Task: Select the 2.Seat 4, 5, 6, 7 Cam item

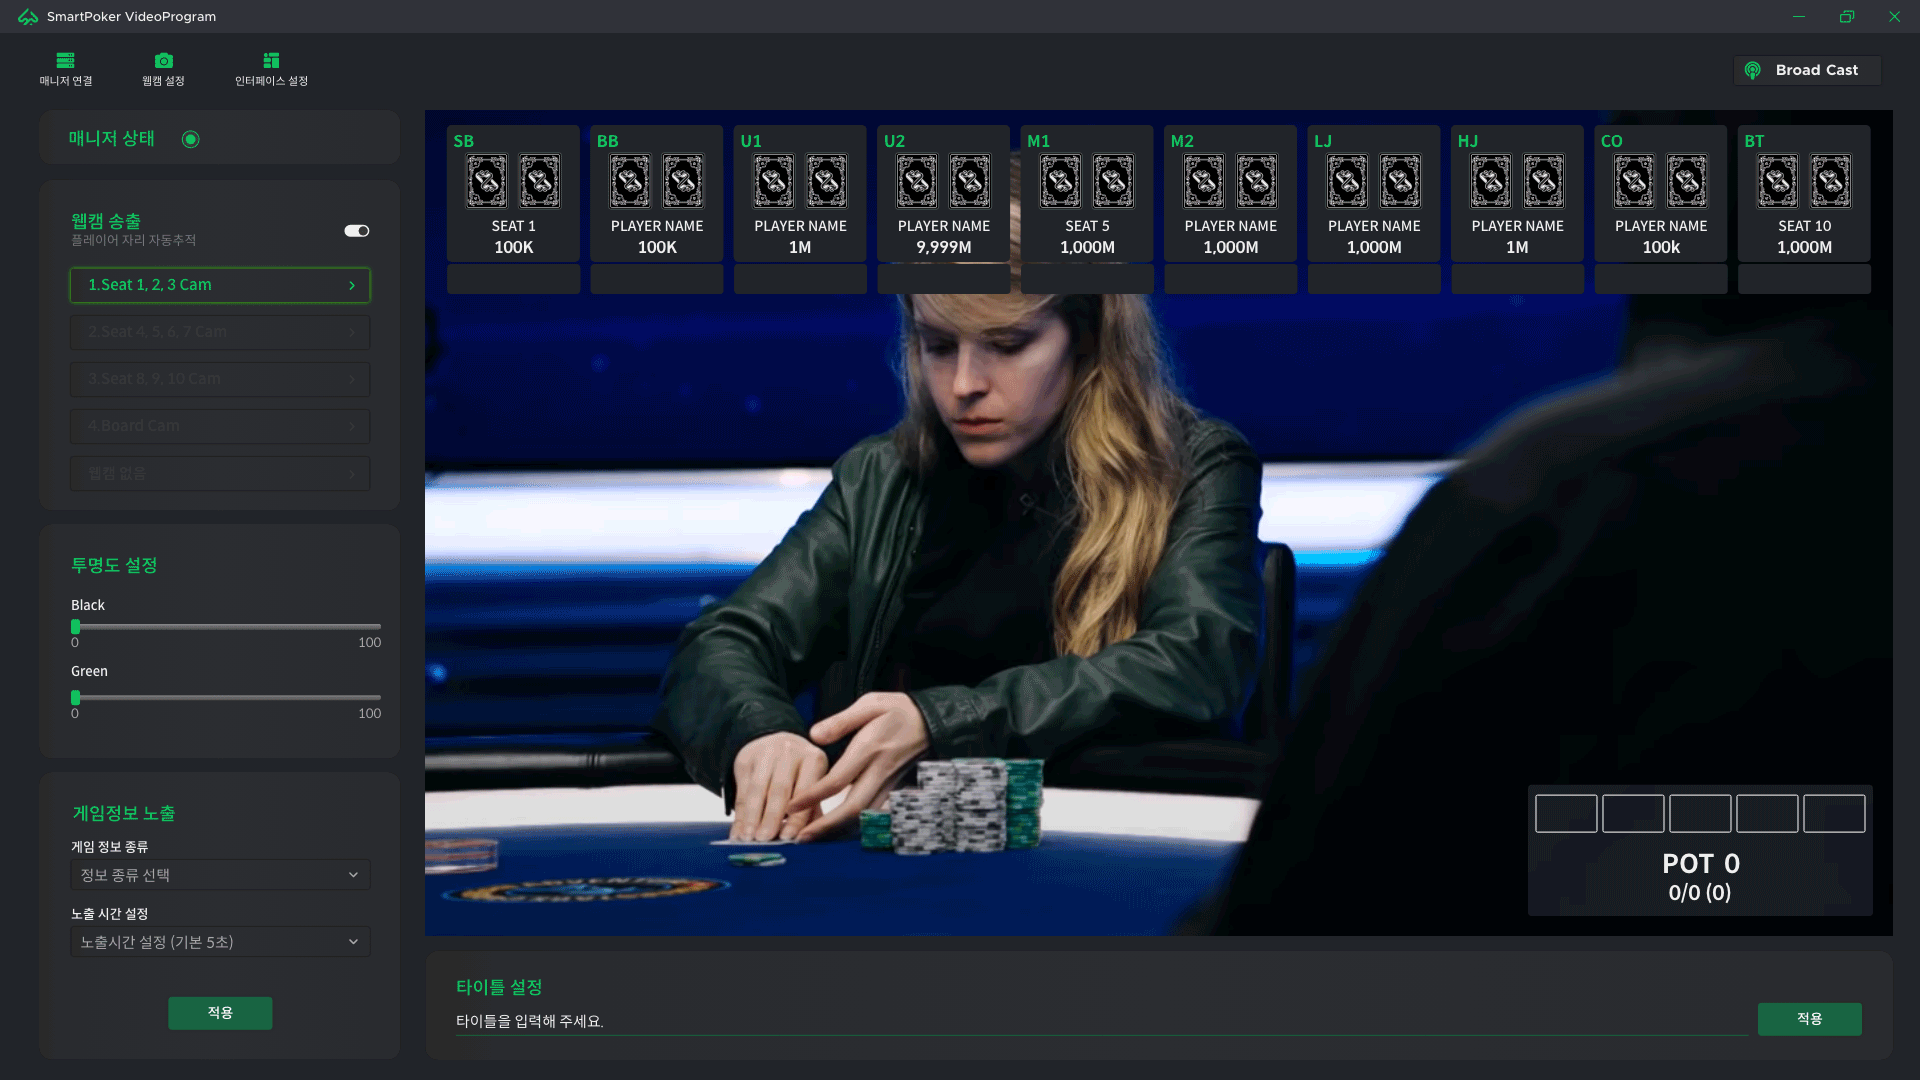Action: coord(220,332)
